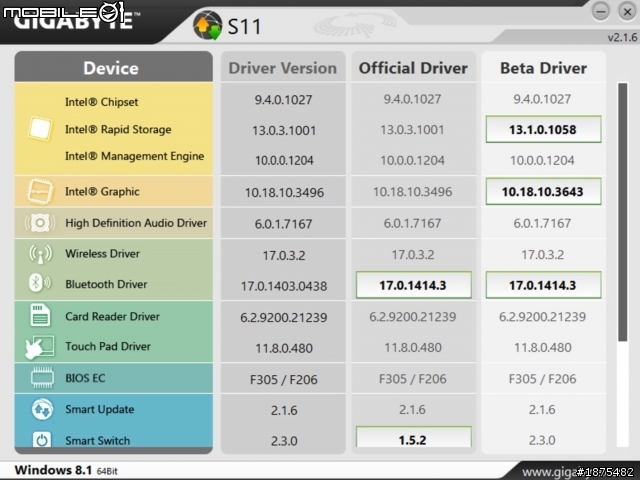Click the audio speaker icon

click(40, 223)
